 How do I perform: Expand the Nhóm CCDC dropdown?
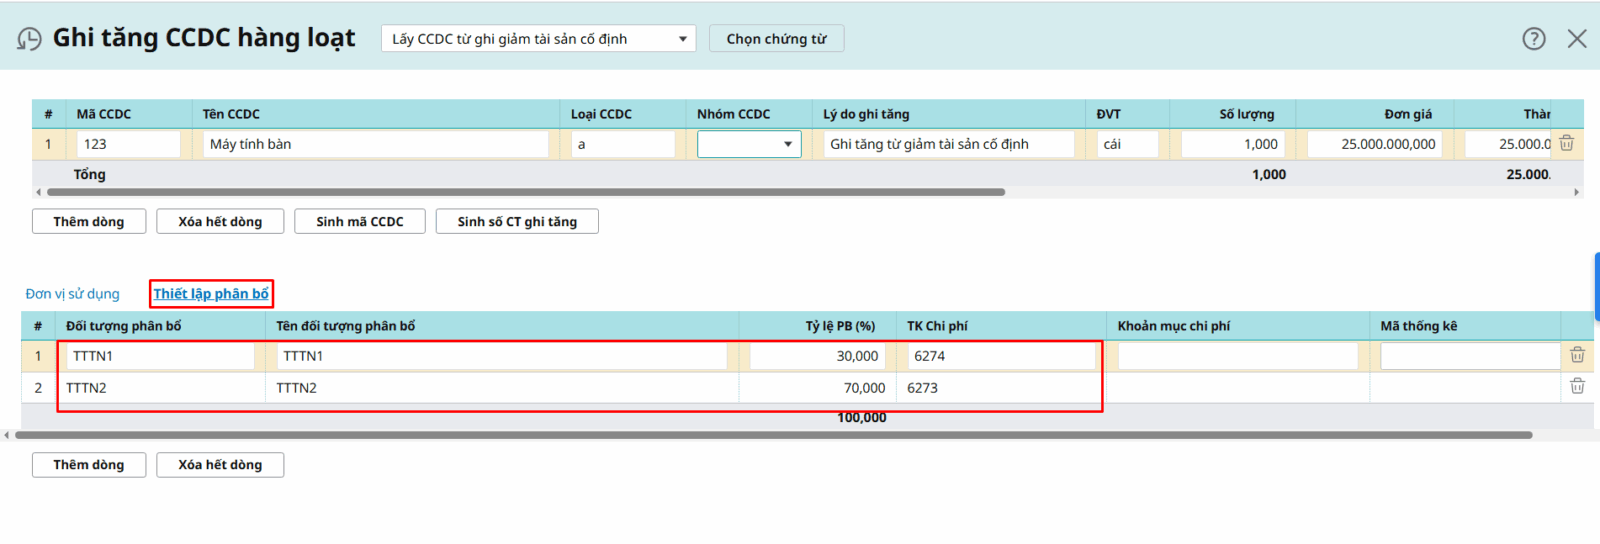787,144
